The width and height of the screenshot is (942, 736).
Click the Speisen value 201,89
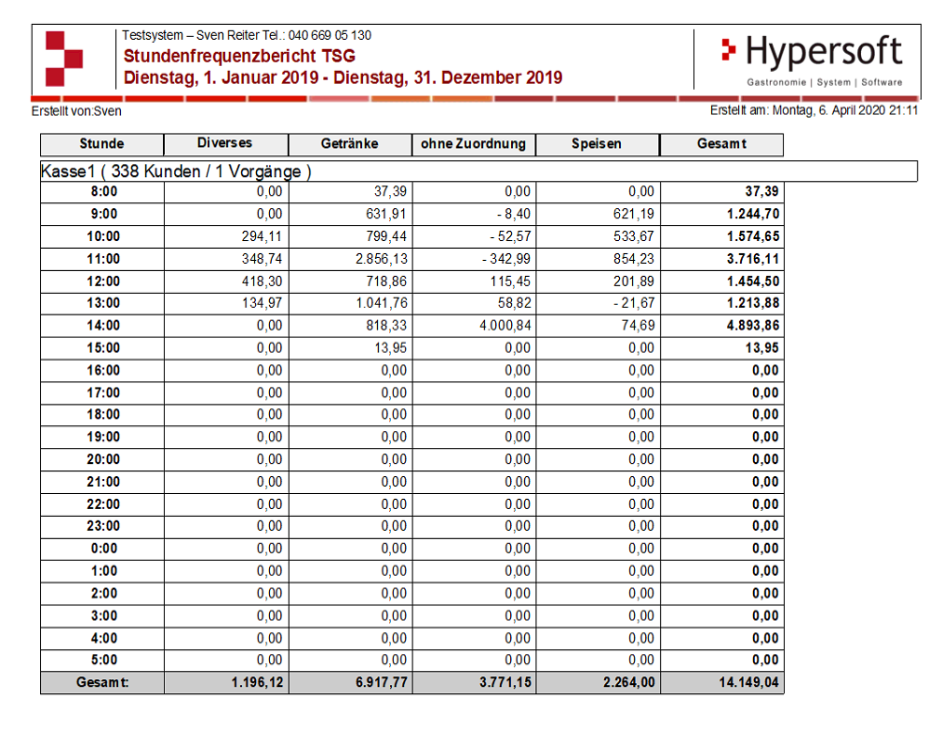tap(634, 281)
